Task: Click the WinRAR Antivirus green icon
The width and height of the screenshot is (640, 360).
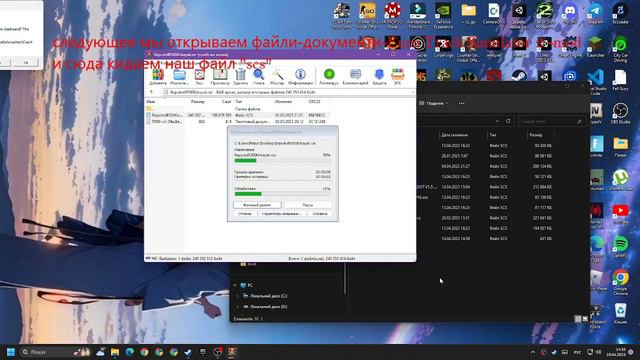Action: click(x=329, y=77)
